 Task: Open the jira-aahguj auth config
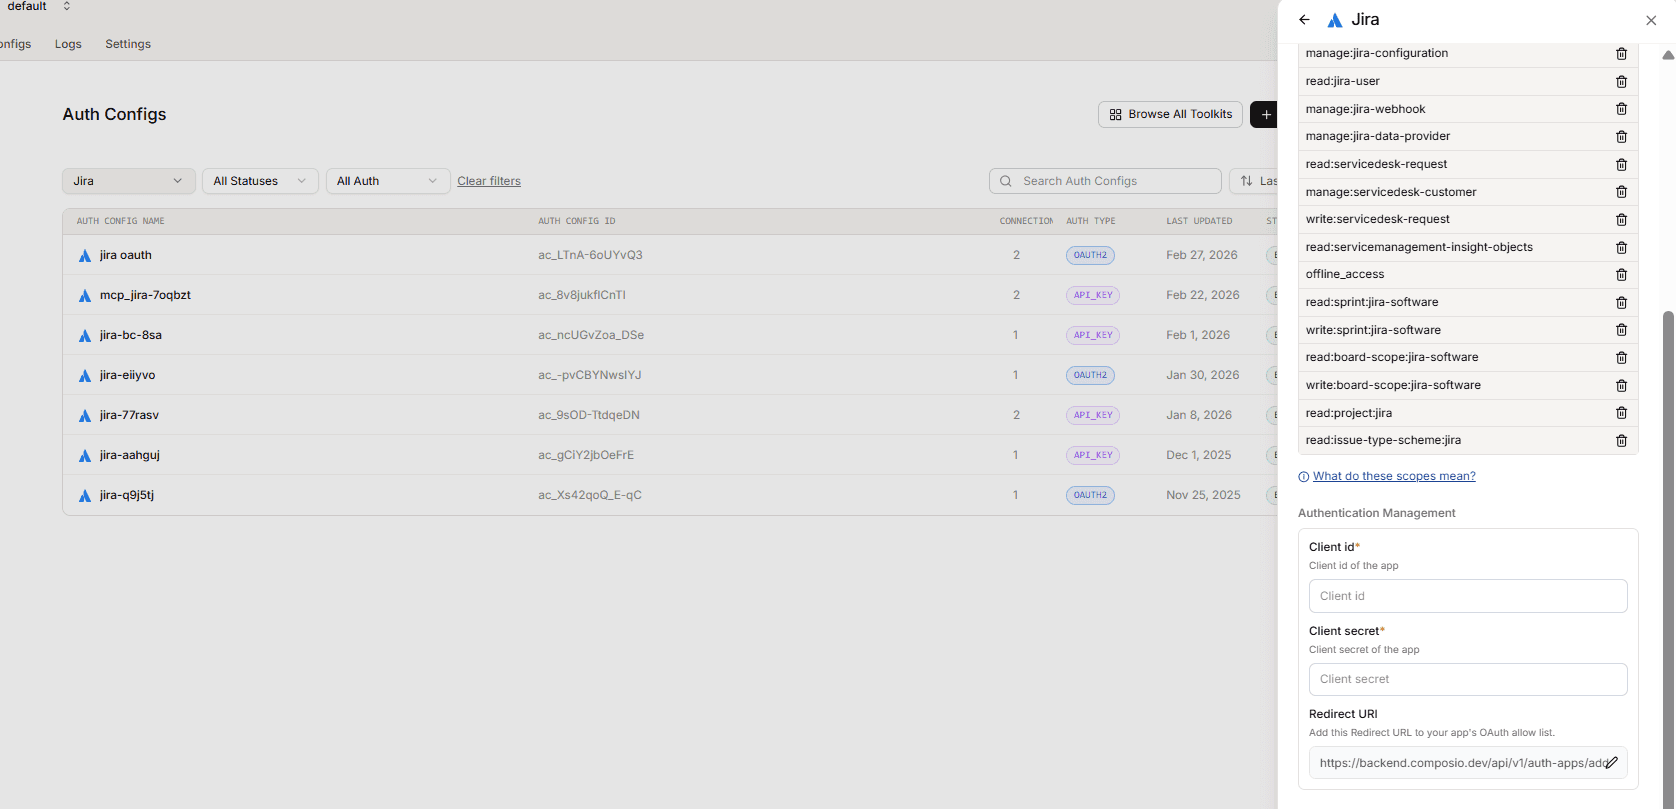coord(669,455)
